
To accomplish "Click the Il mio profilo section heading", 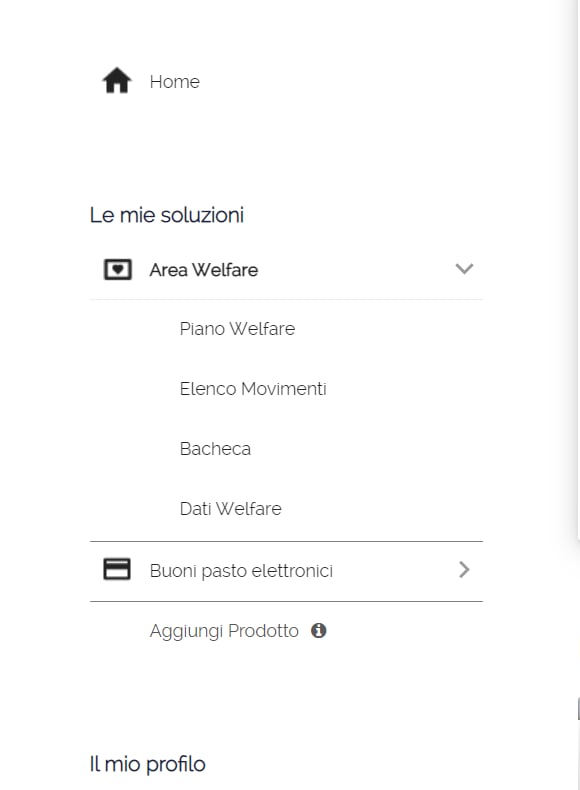I will pyautogui.click(x=147, y=764).
